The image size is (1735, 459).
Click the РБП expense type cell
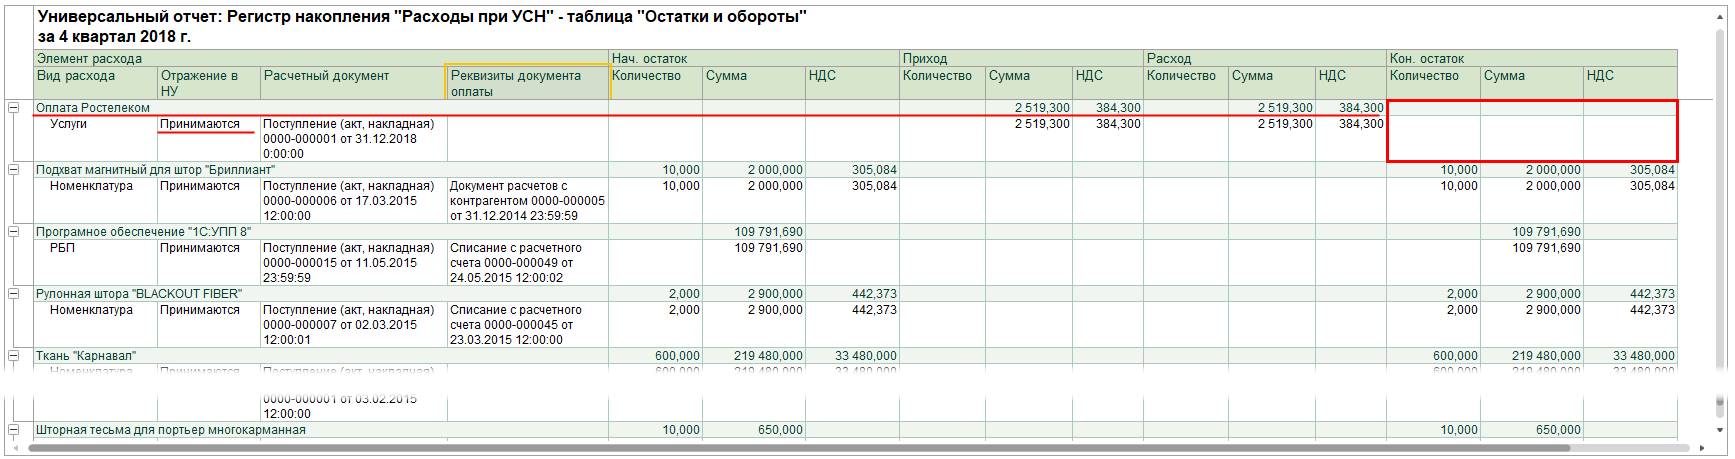tap(96, 262)
